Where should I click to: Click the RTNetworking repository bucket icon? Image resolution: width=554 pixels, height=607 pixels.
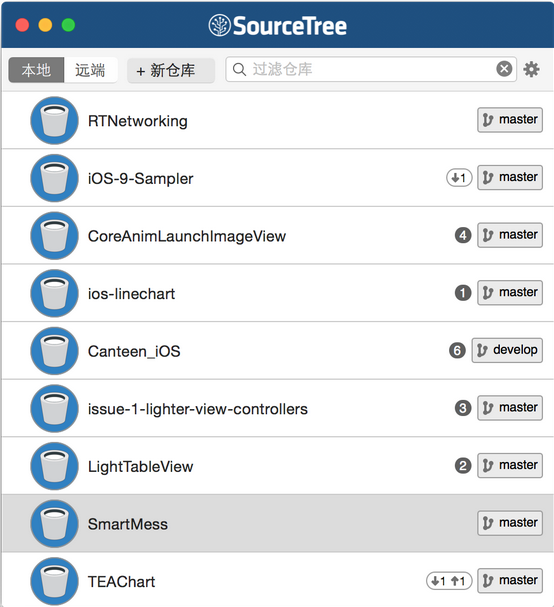point(55,121)
